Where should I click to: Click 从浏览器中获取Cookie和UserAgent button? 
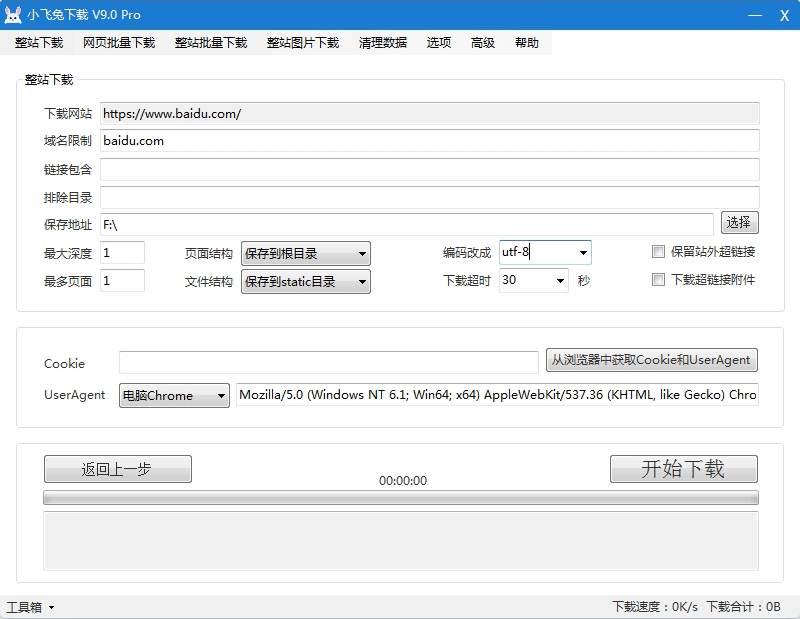651,360
